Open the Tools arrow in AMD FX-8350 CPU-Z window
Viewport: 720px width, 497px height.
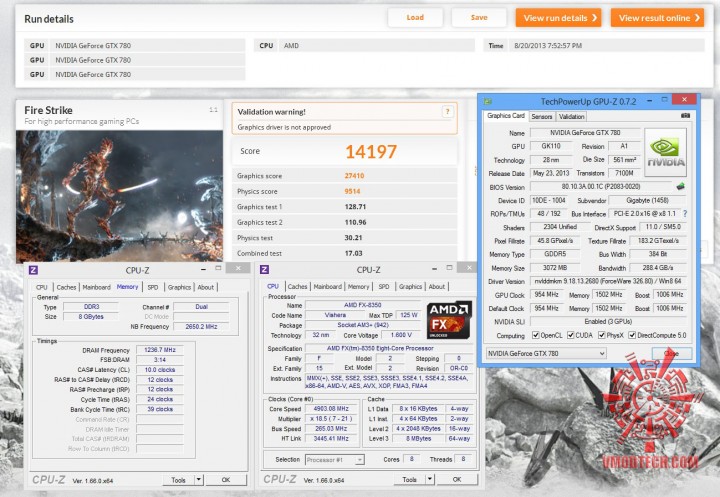(430, 479)
